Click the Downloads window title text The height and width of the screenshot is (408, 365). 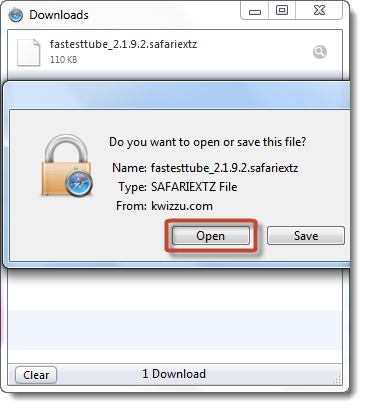point(59,15)
